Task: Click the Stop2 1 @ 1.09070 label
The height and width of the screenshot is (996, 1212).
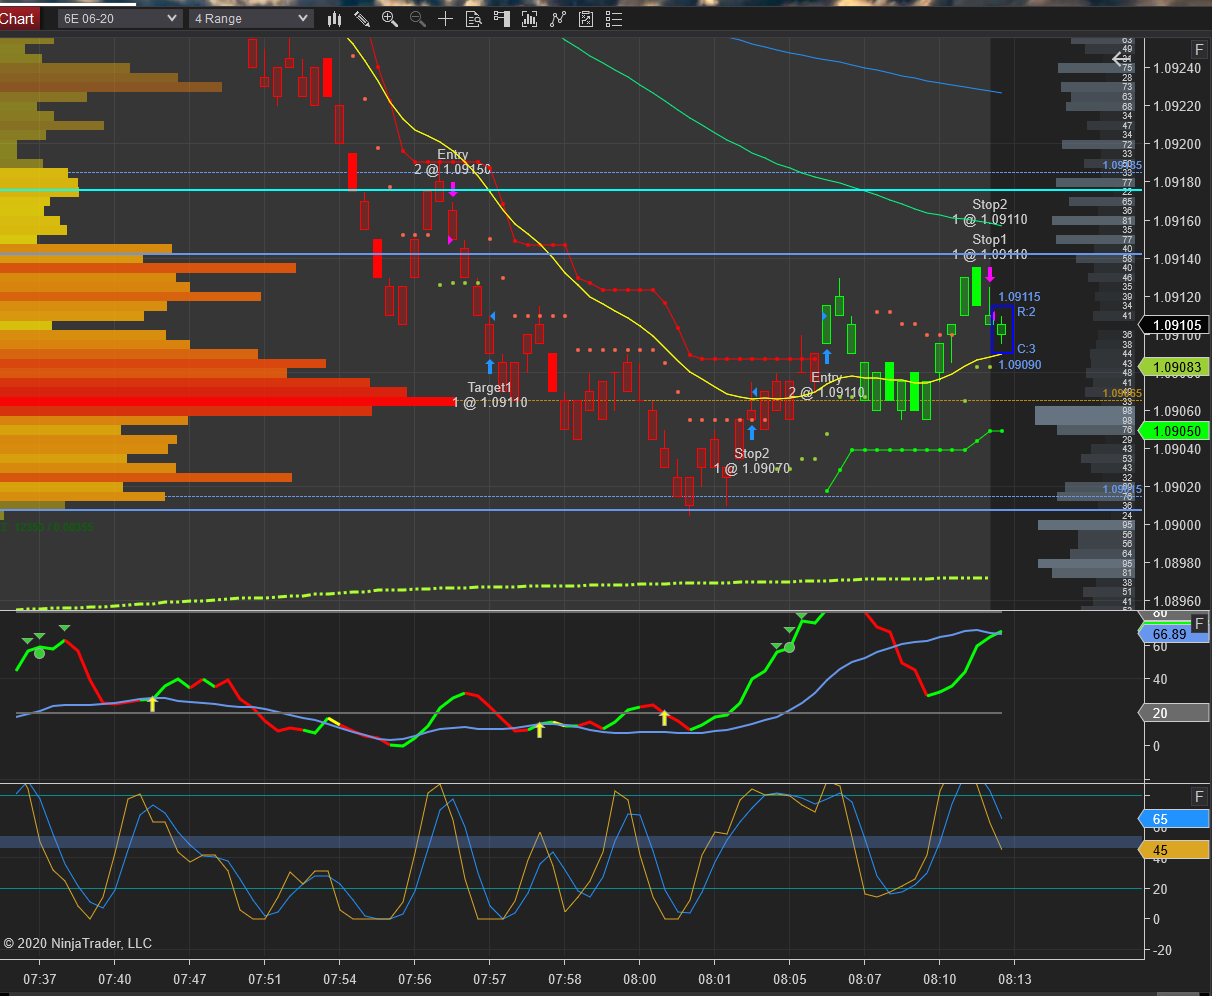Action: [752, 461]
